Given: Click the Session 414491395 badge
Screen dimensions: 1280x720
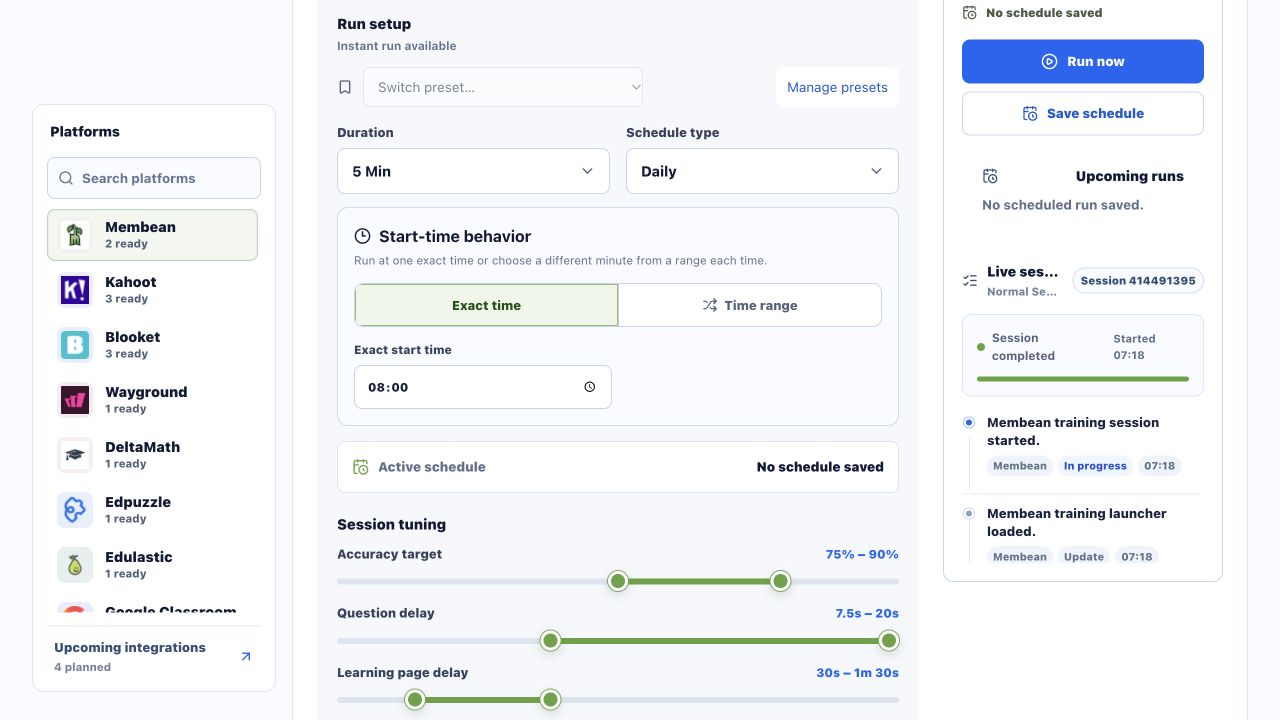Looking at the screenshot, I should click(1138, 281).
